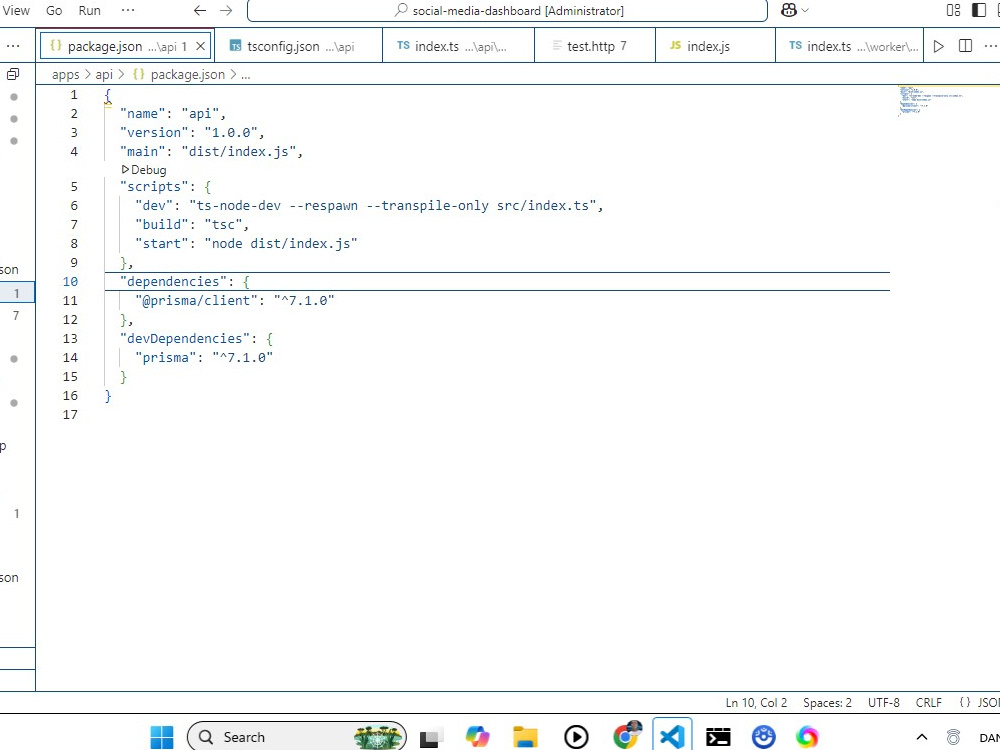Select the package.json editor tab
The height and width of the screenshot is (750, 1000).
(x=126, y=46)
